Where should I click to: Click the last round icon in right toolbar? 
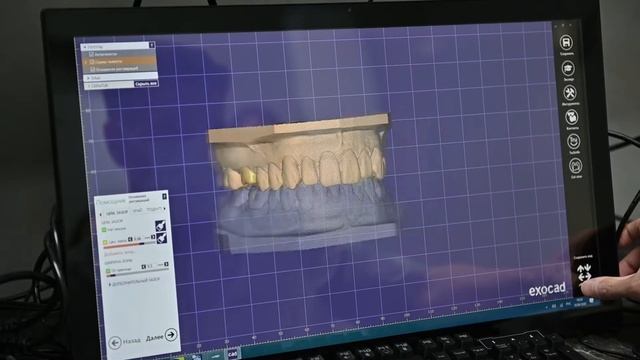tap(576, 166)
